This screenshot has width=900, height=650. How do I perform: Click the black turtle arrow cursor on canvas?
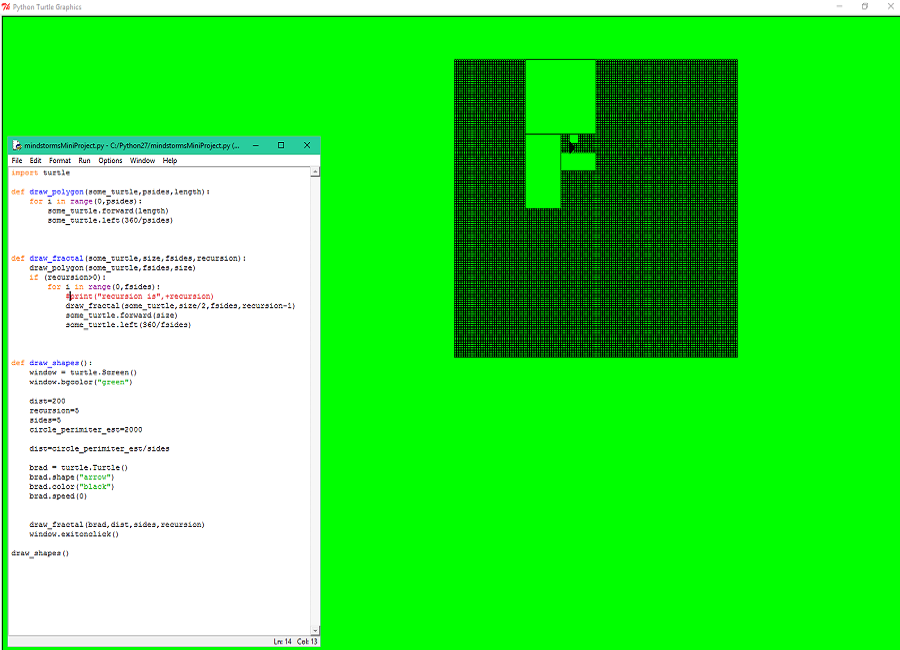[x=573, y=148]
